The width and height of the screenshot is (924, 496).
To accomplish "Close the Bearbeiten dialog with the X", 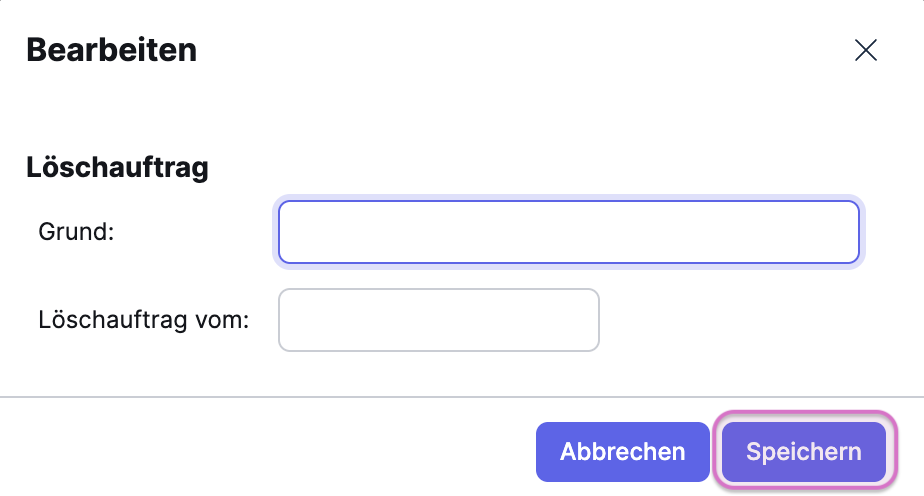I will [x=865, y=51].
